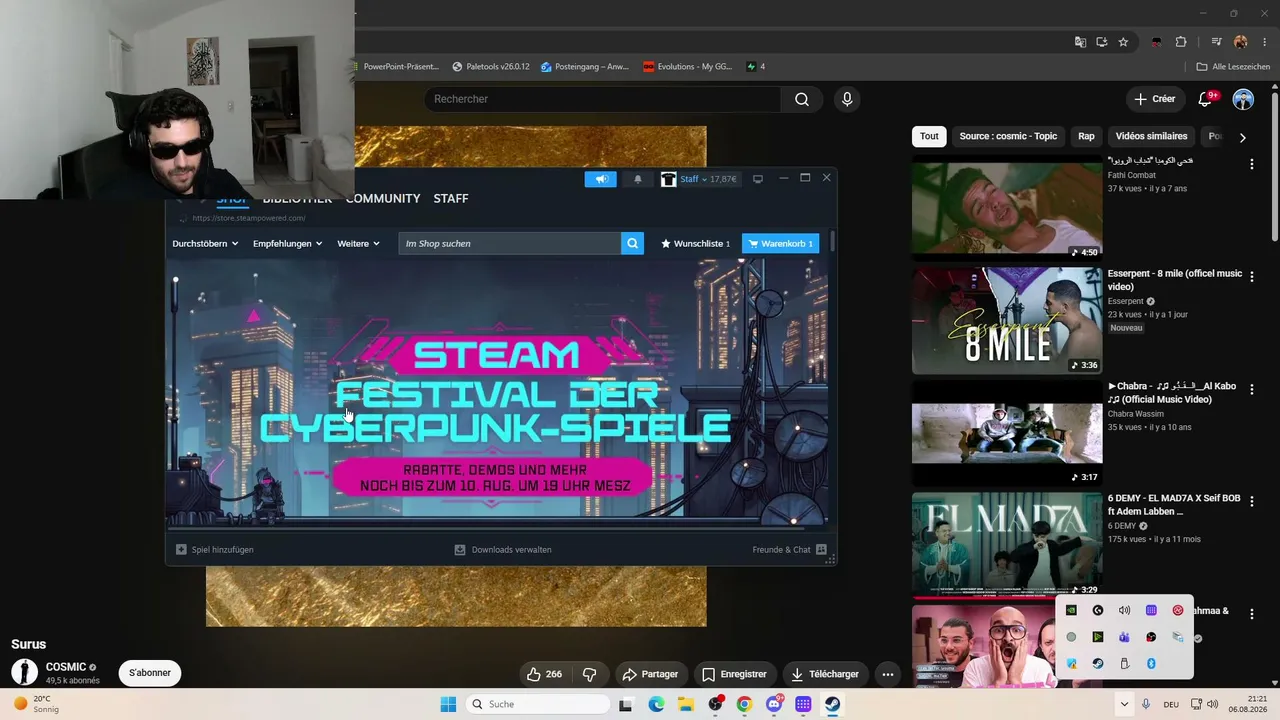Open more video actions ellipsis menu

pos(888,674)
